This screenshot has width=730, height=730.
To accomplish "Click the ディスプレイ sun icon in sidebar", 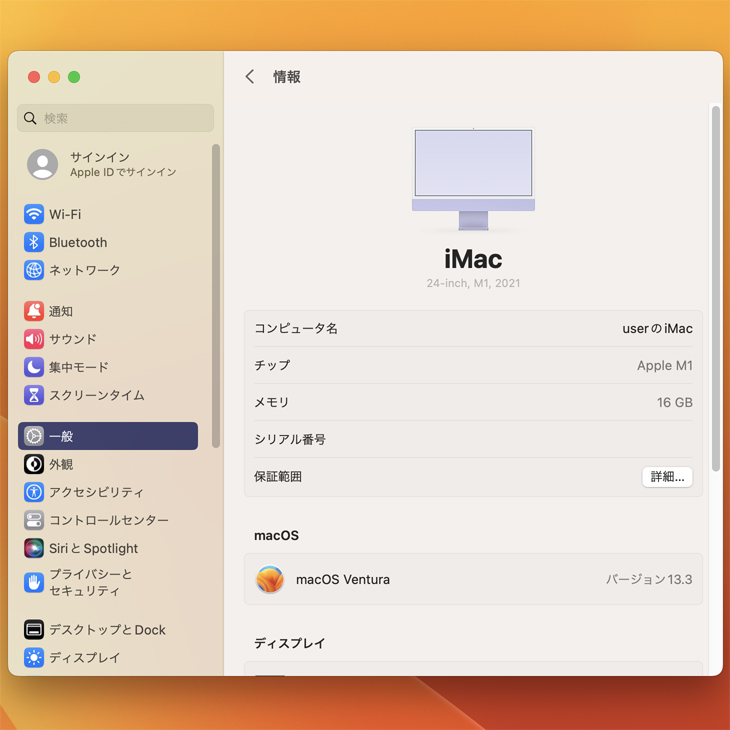I will [x=34, y=657].
